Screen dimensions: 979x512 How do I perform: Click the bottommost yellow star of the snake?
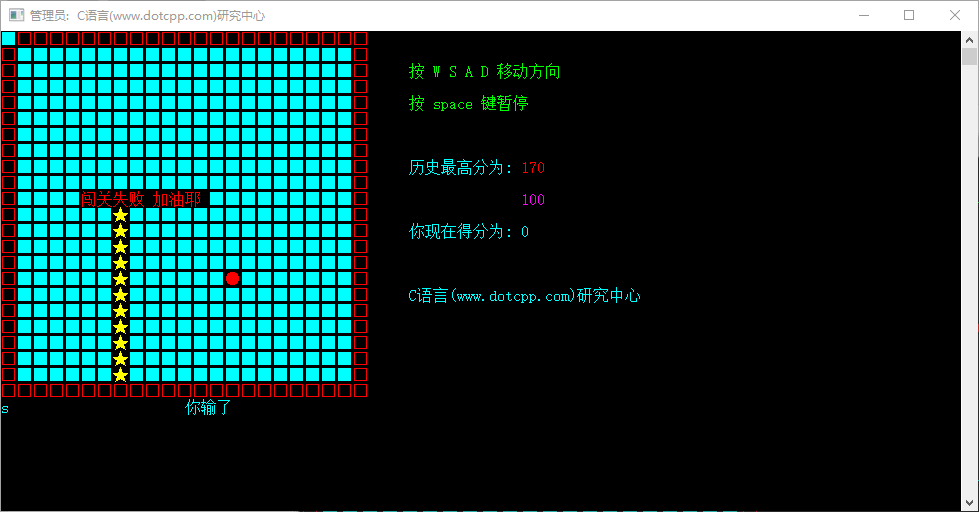121,375
